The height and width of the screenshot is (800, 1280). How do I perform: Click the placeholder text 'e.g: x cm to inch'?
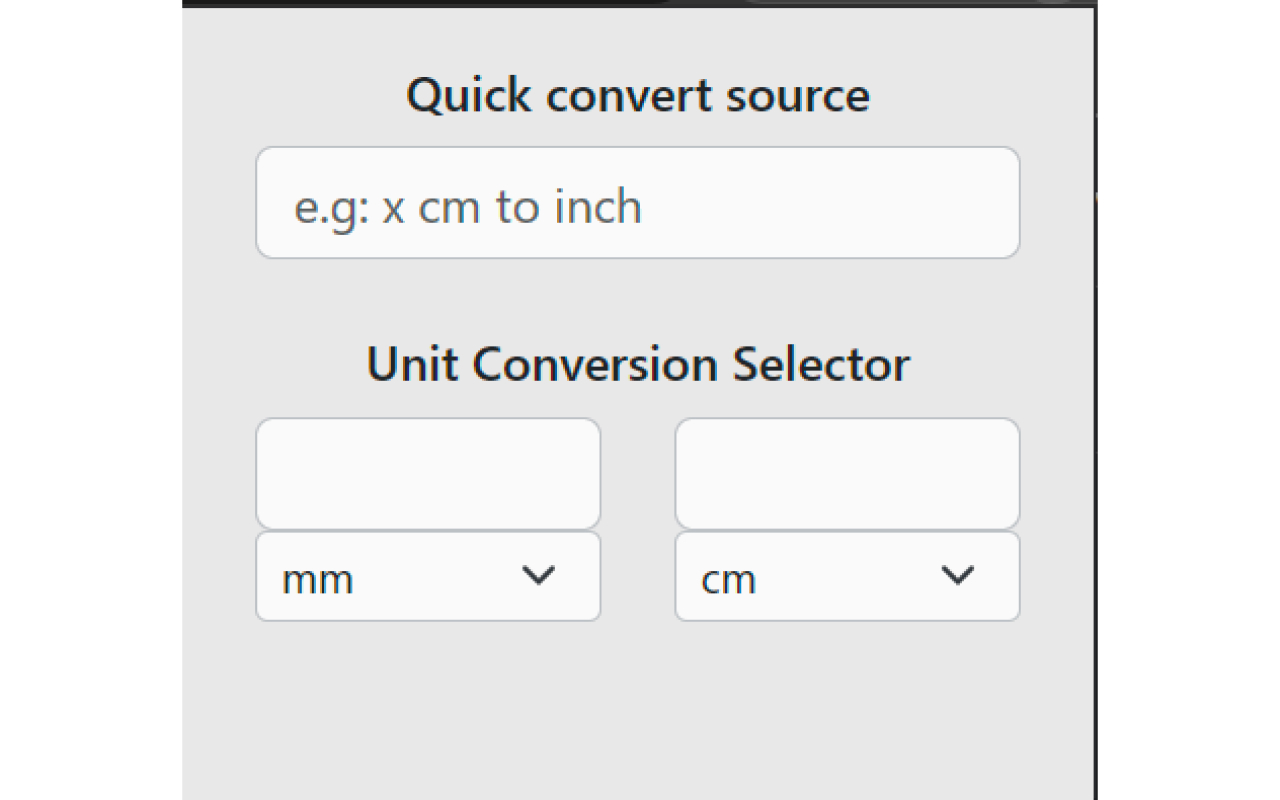(x=468, y=206)
